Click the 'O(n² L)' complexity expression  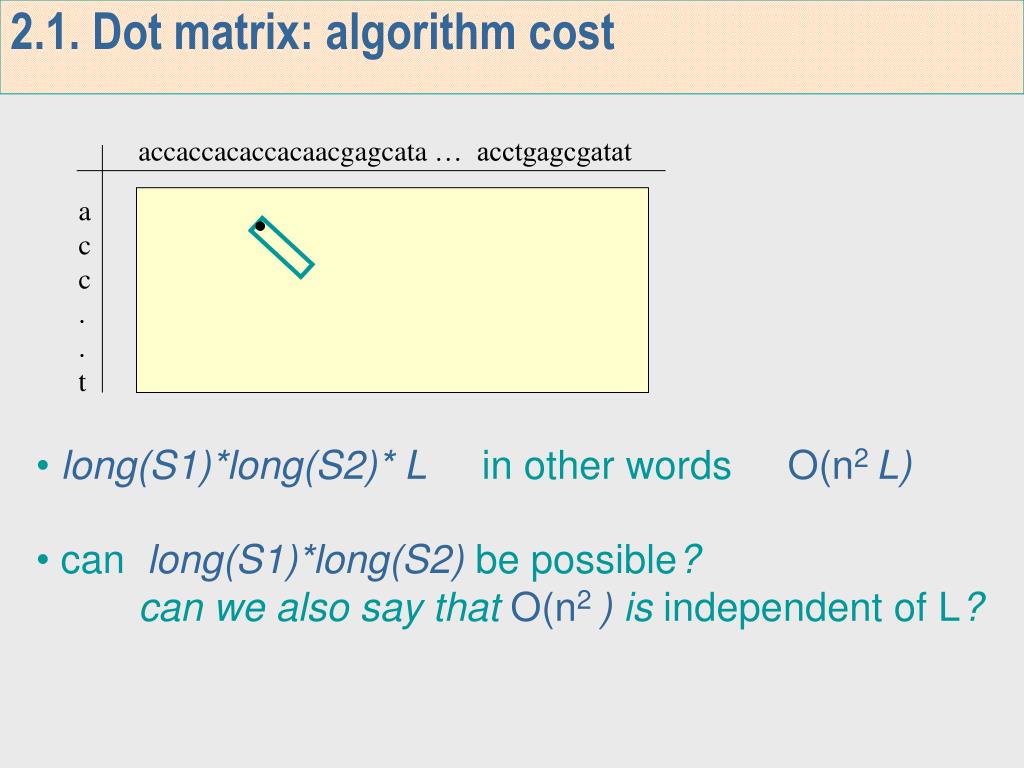click(x=850, y=466)
